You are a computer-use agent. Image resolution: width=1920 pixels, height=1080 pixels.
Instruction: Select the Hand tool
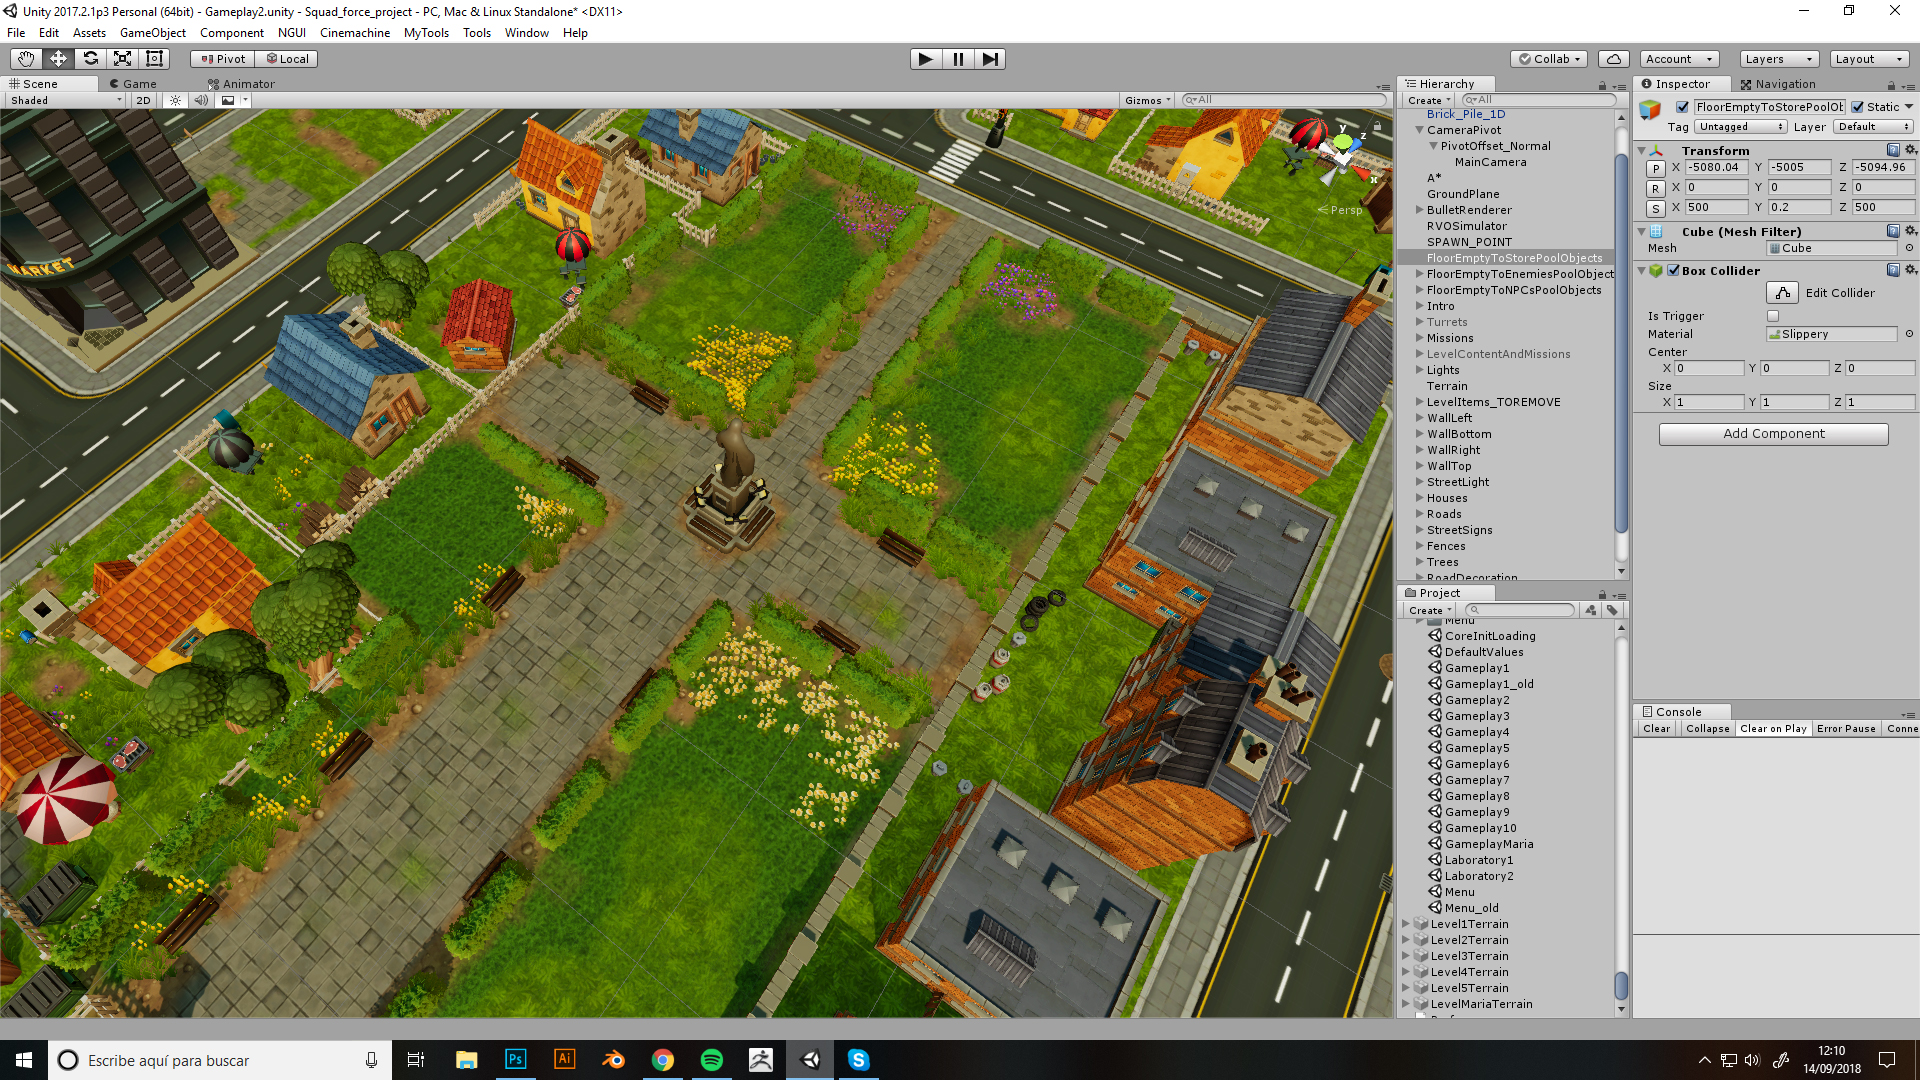[x=26, y=59]
